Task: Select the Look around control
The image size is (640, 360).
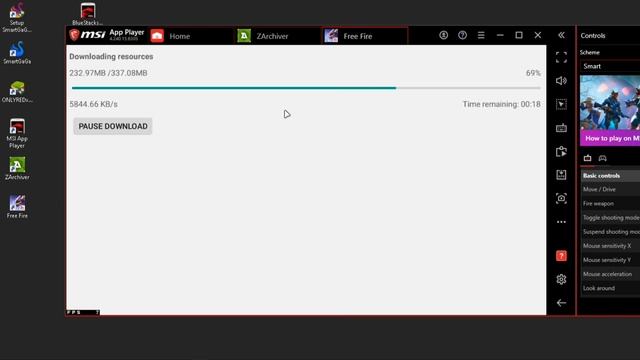Action: (x=610, y=288)
